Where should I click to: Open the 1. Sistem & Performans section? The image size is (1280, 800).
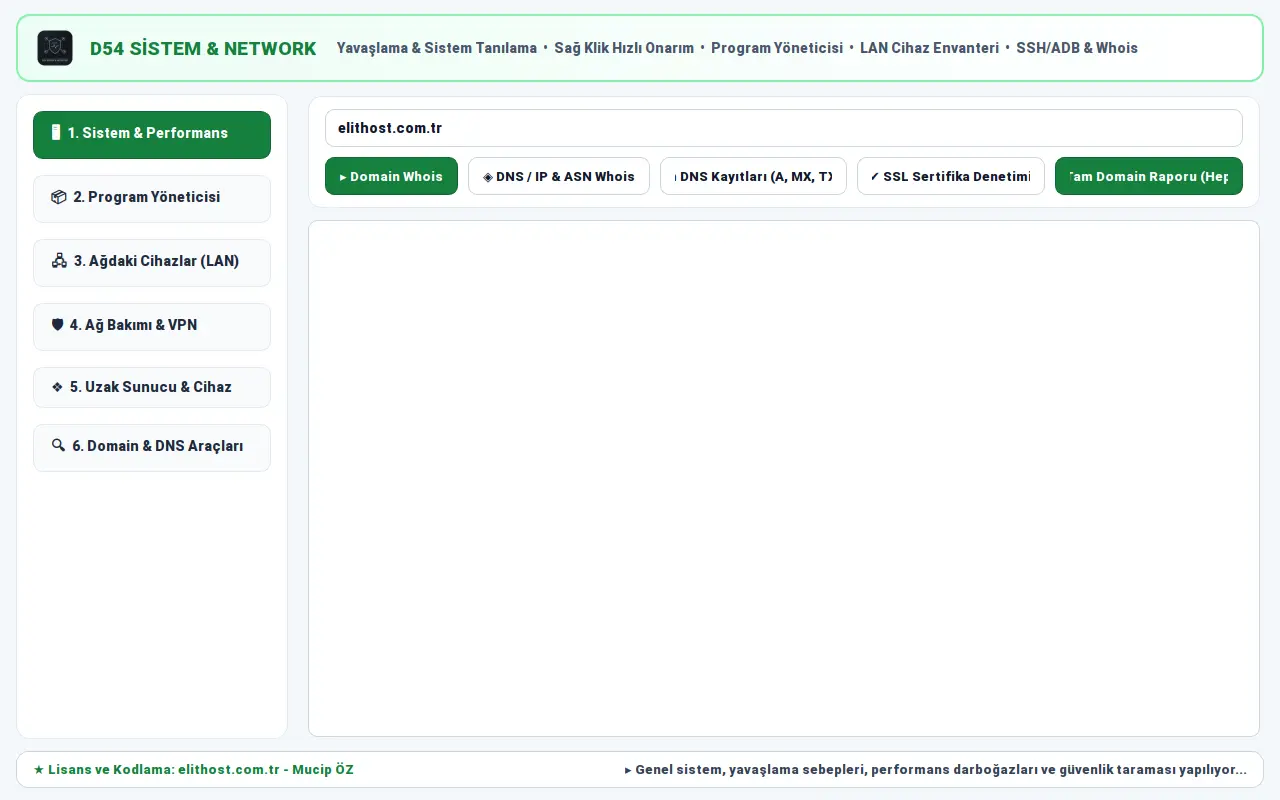(152, 135)
